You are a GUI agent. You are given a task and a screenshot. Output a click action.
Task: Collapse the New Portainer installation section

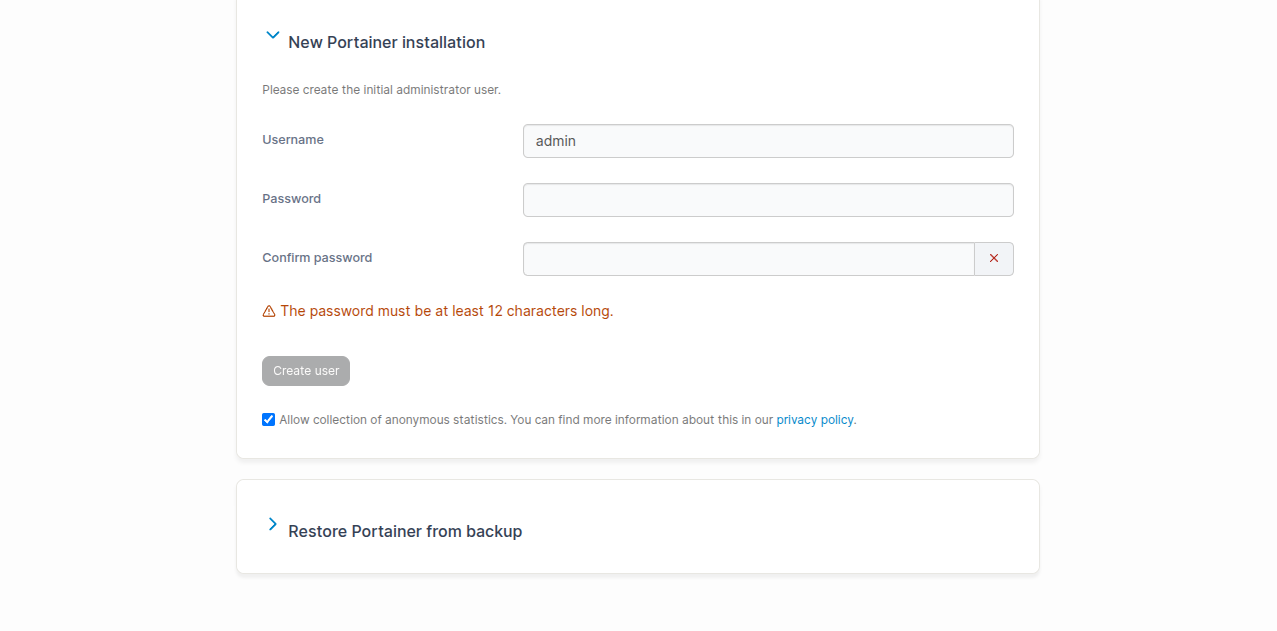point(272,35)
